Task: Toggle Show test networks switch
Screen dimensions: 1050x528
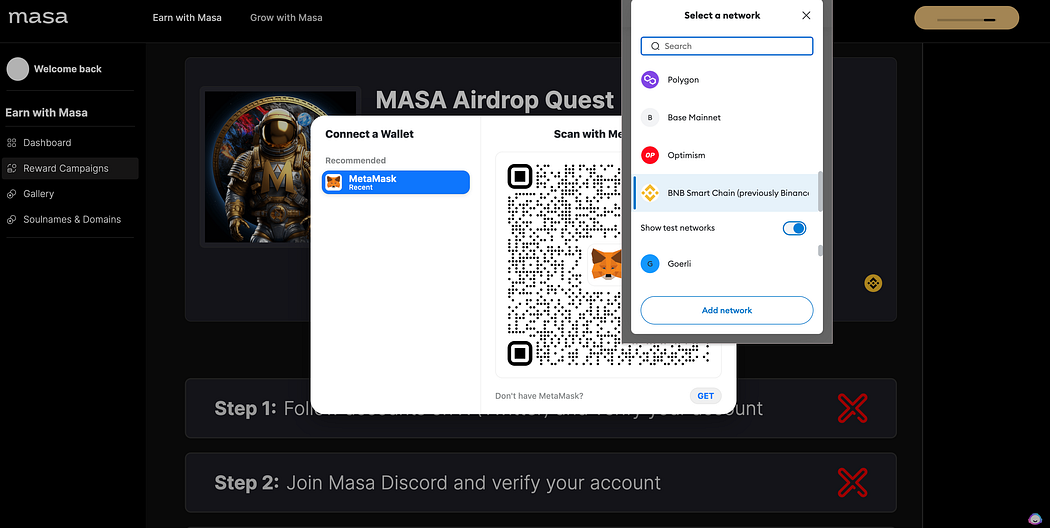Action: click(794, 228)
